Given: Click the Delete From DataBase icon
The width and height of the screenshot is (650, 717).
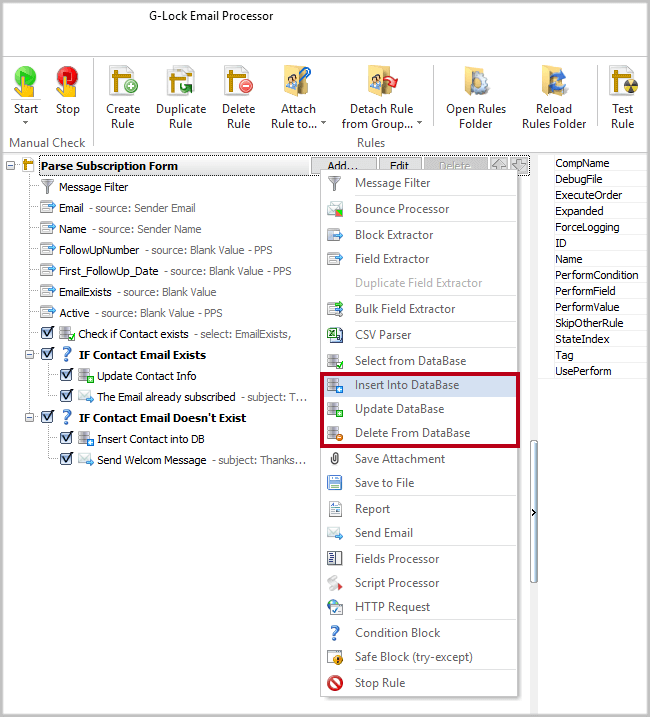Looking at the screenshot, I should tap(335, 433).
